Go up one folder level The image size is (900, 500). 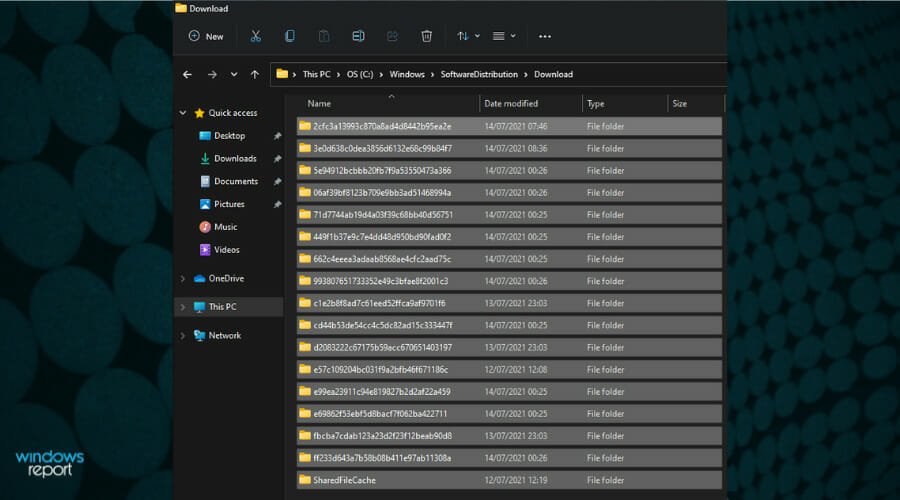[x=255, y=75]
